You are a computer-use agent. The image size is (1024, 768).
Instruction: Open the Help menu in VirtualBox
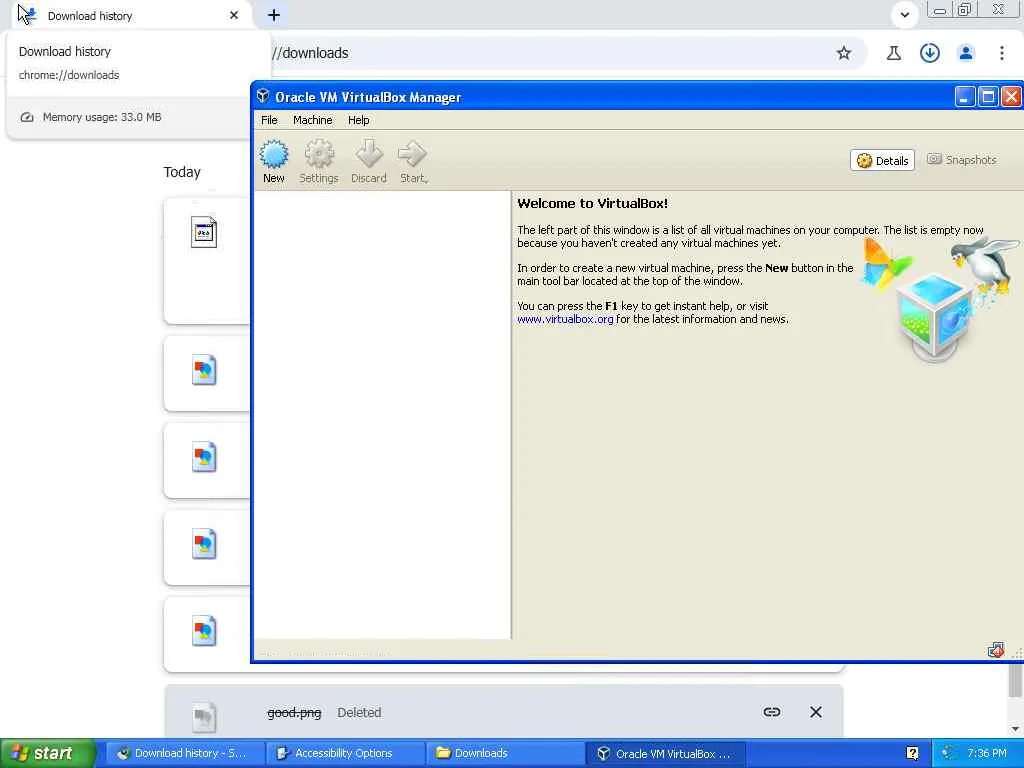pos(359,120)
